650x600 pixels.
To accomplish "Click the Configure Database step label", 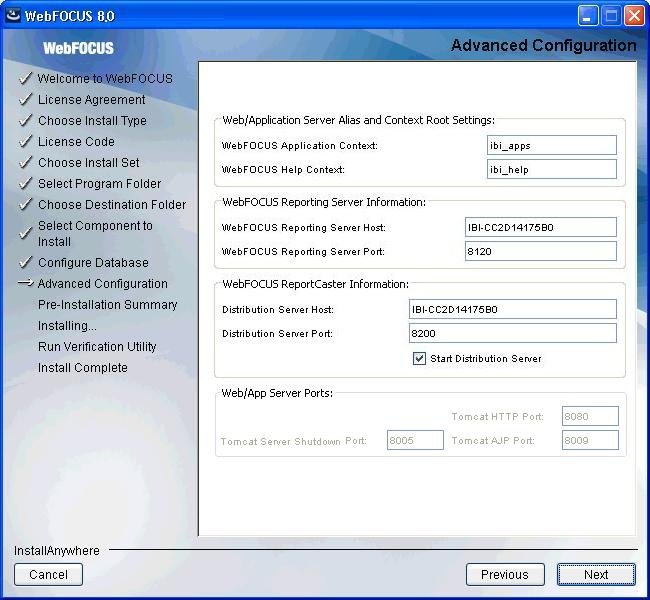I will (93, 263).
